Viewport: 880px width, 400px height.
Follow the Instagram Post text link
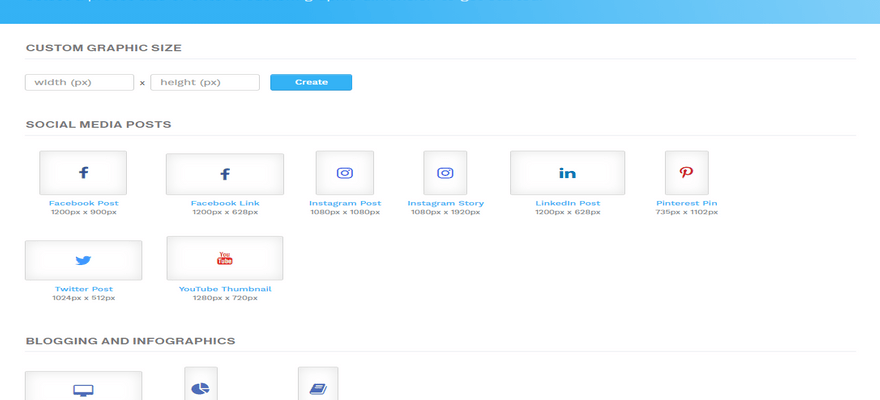coord(345,203)
